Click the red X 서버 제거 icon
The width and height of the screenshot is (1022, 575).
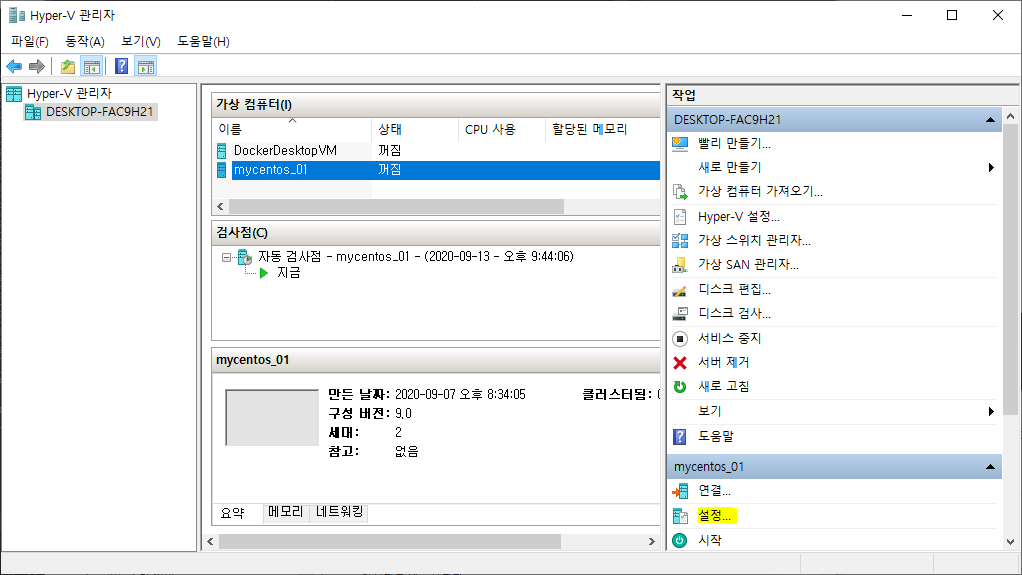[x=680, y=362]
